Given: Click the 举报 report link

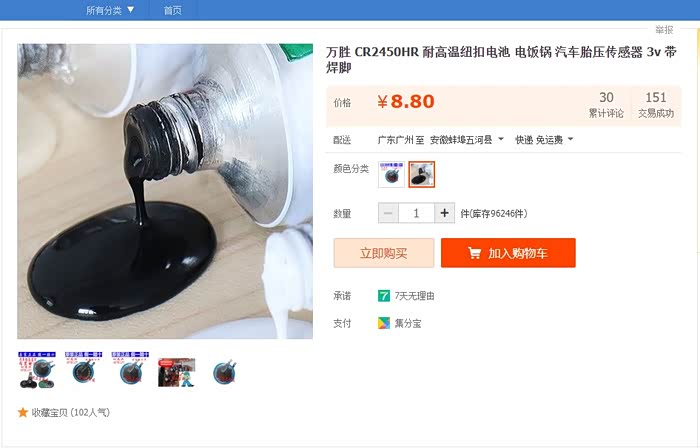Looking at the screenshot, I should (x=664, y=30).
